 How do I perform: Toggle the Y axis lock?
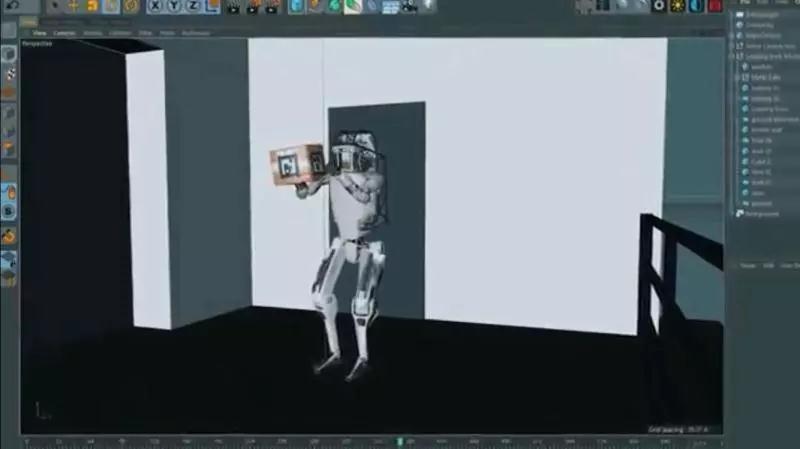(x=176, y=6)
